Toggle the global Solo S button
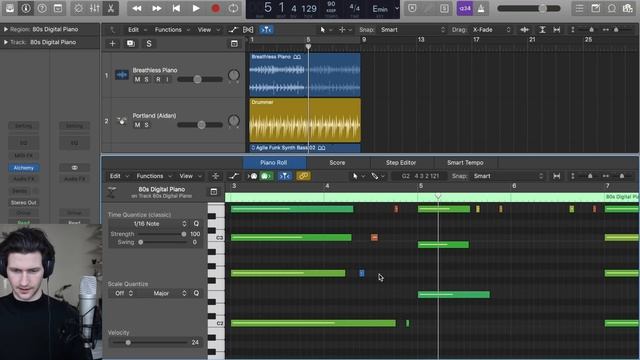The height and width of the screenshot is (360, 640). click(x=149, y=43)
